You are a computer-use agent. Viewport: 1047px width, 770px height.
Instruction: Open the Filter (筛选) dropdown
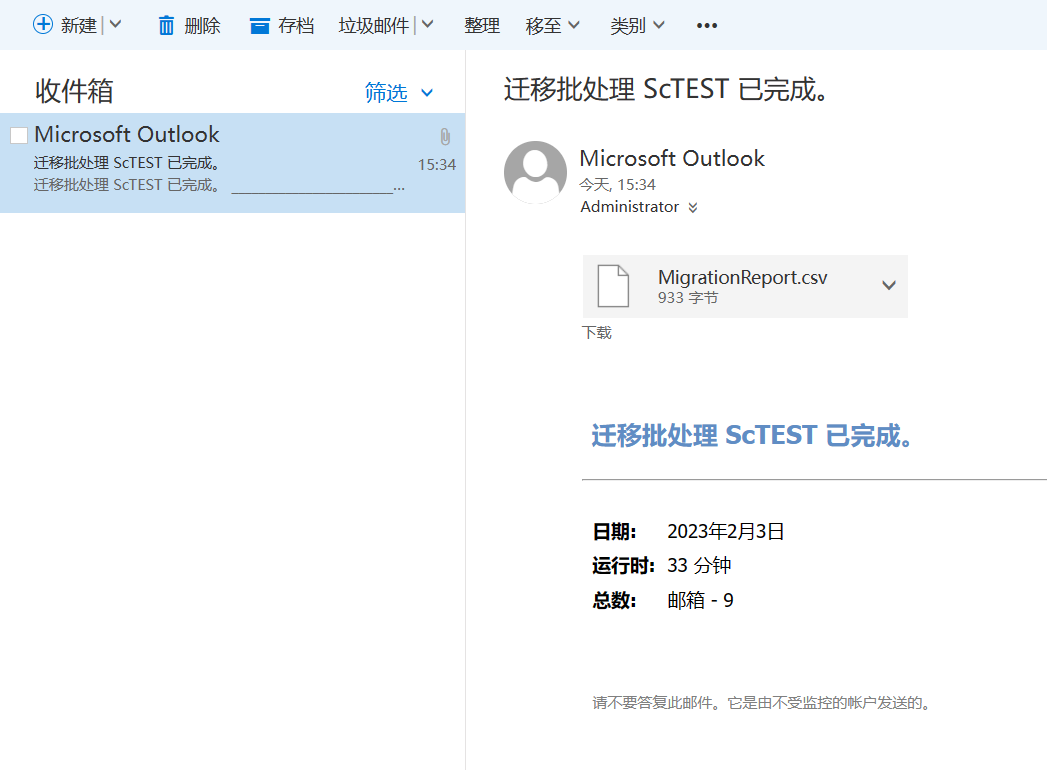(399, 92)
